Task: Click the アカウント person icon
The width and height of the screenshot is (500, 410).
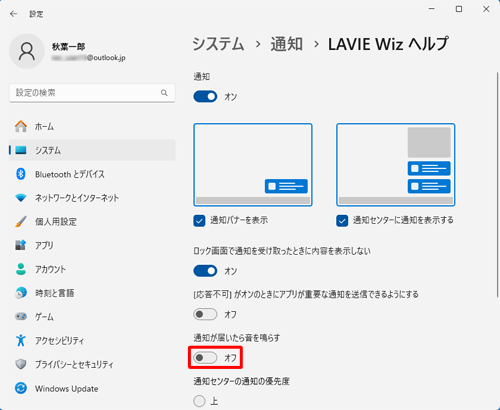Action: pos(21,269)
